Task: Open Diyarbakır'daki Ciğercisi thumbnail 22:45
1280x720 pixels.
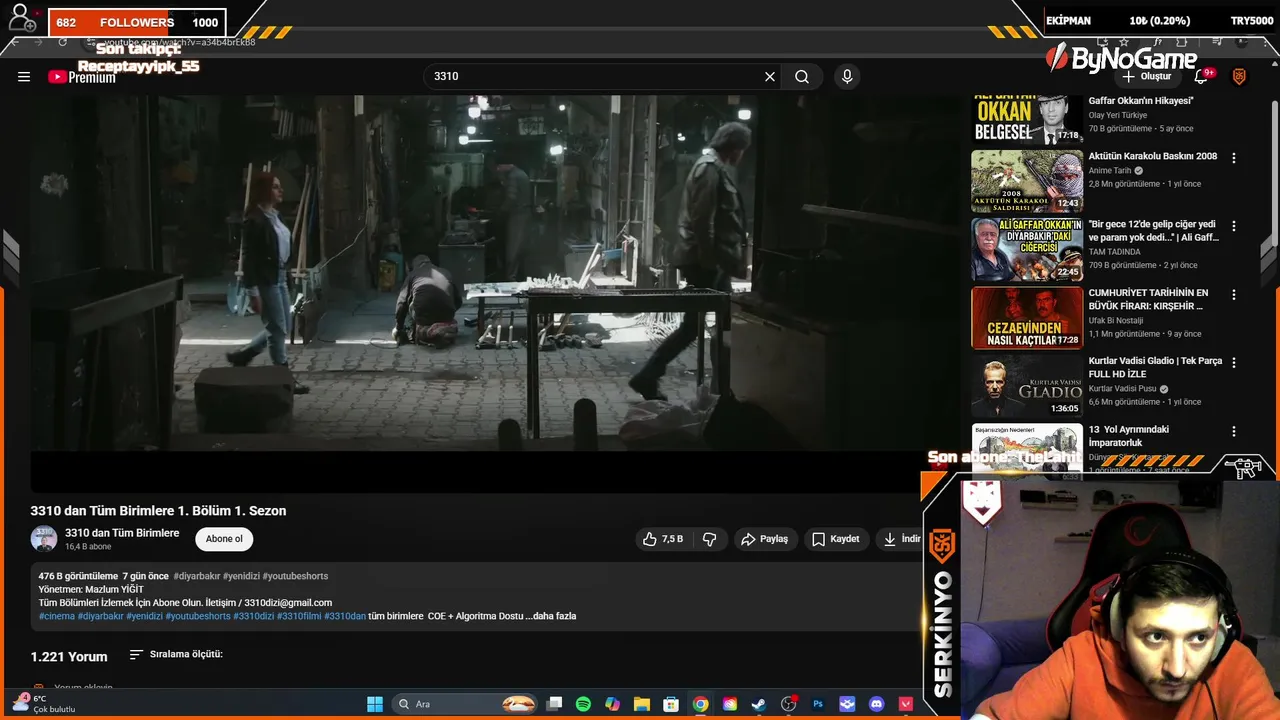Action: tap(1027, 249)
